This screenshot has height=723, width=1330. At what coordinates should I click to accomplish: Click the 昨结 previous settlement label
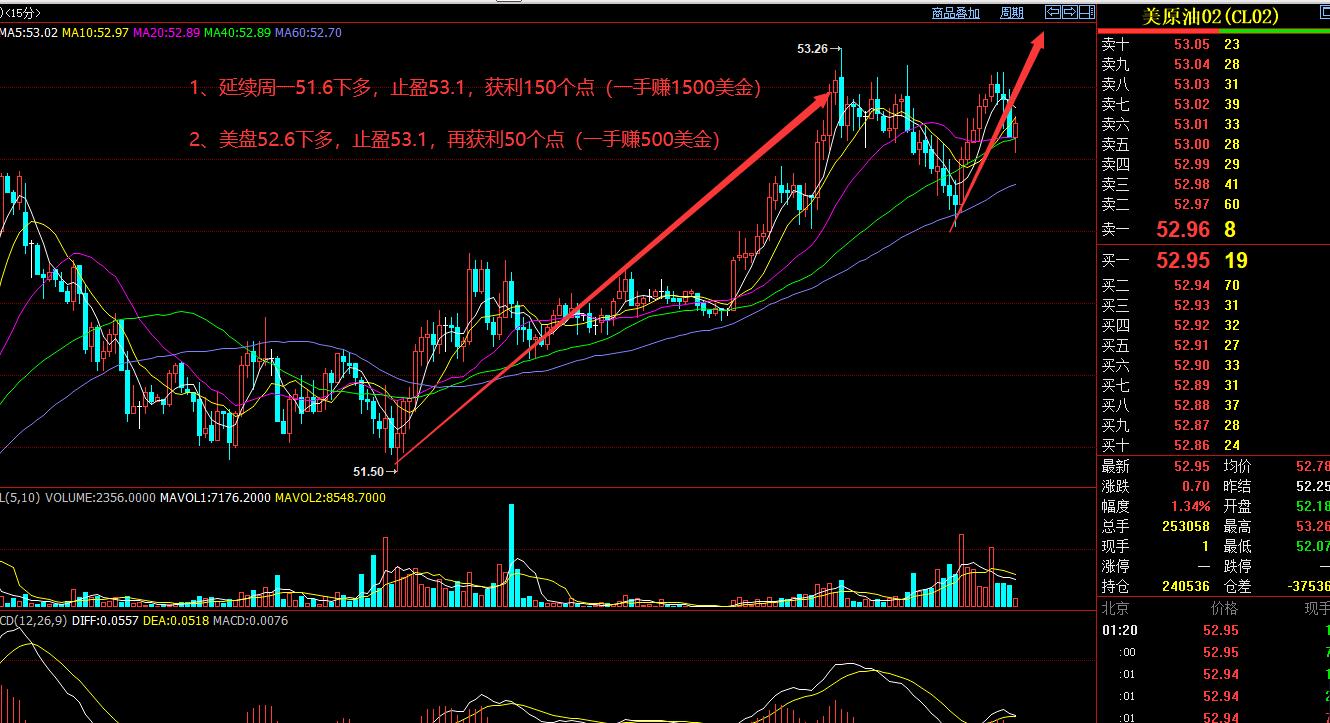coord(1237,486)
